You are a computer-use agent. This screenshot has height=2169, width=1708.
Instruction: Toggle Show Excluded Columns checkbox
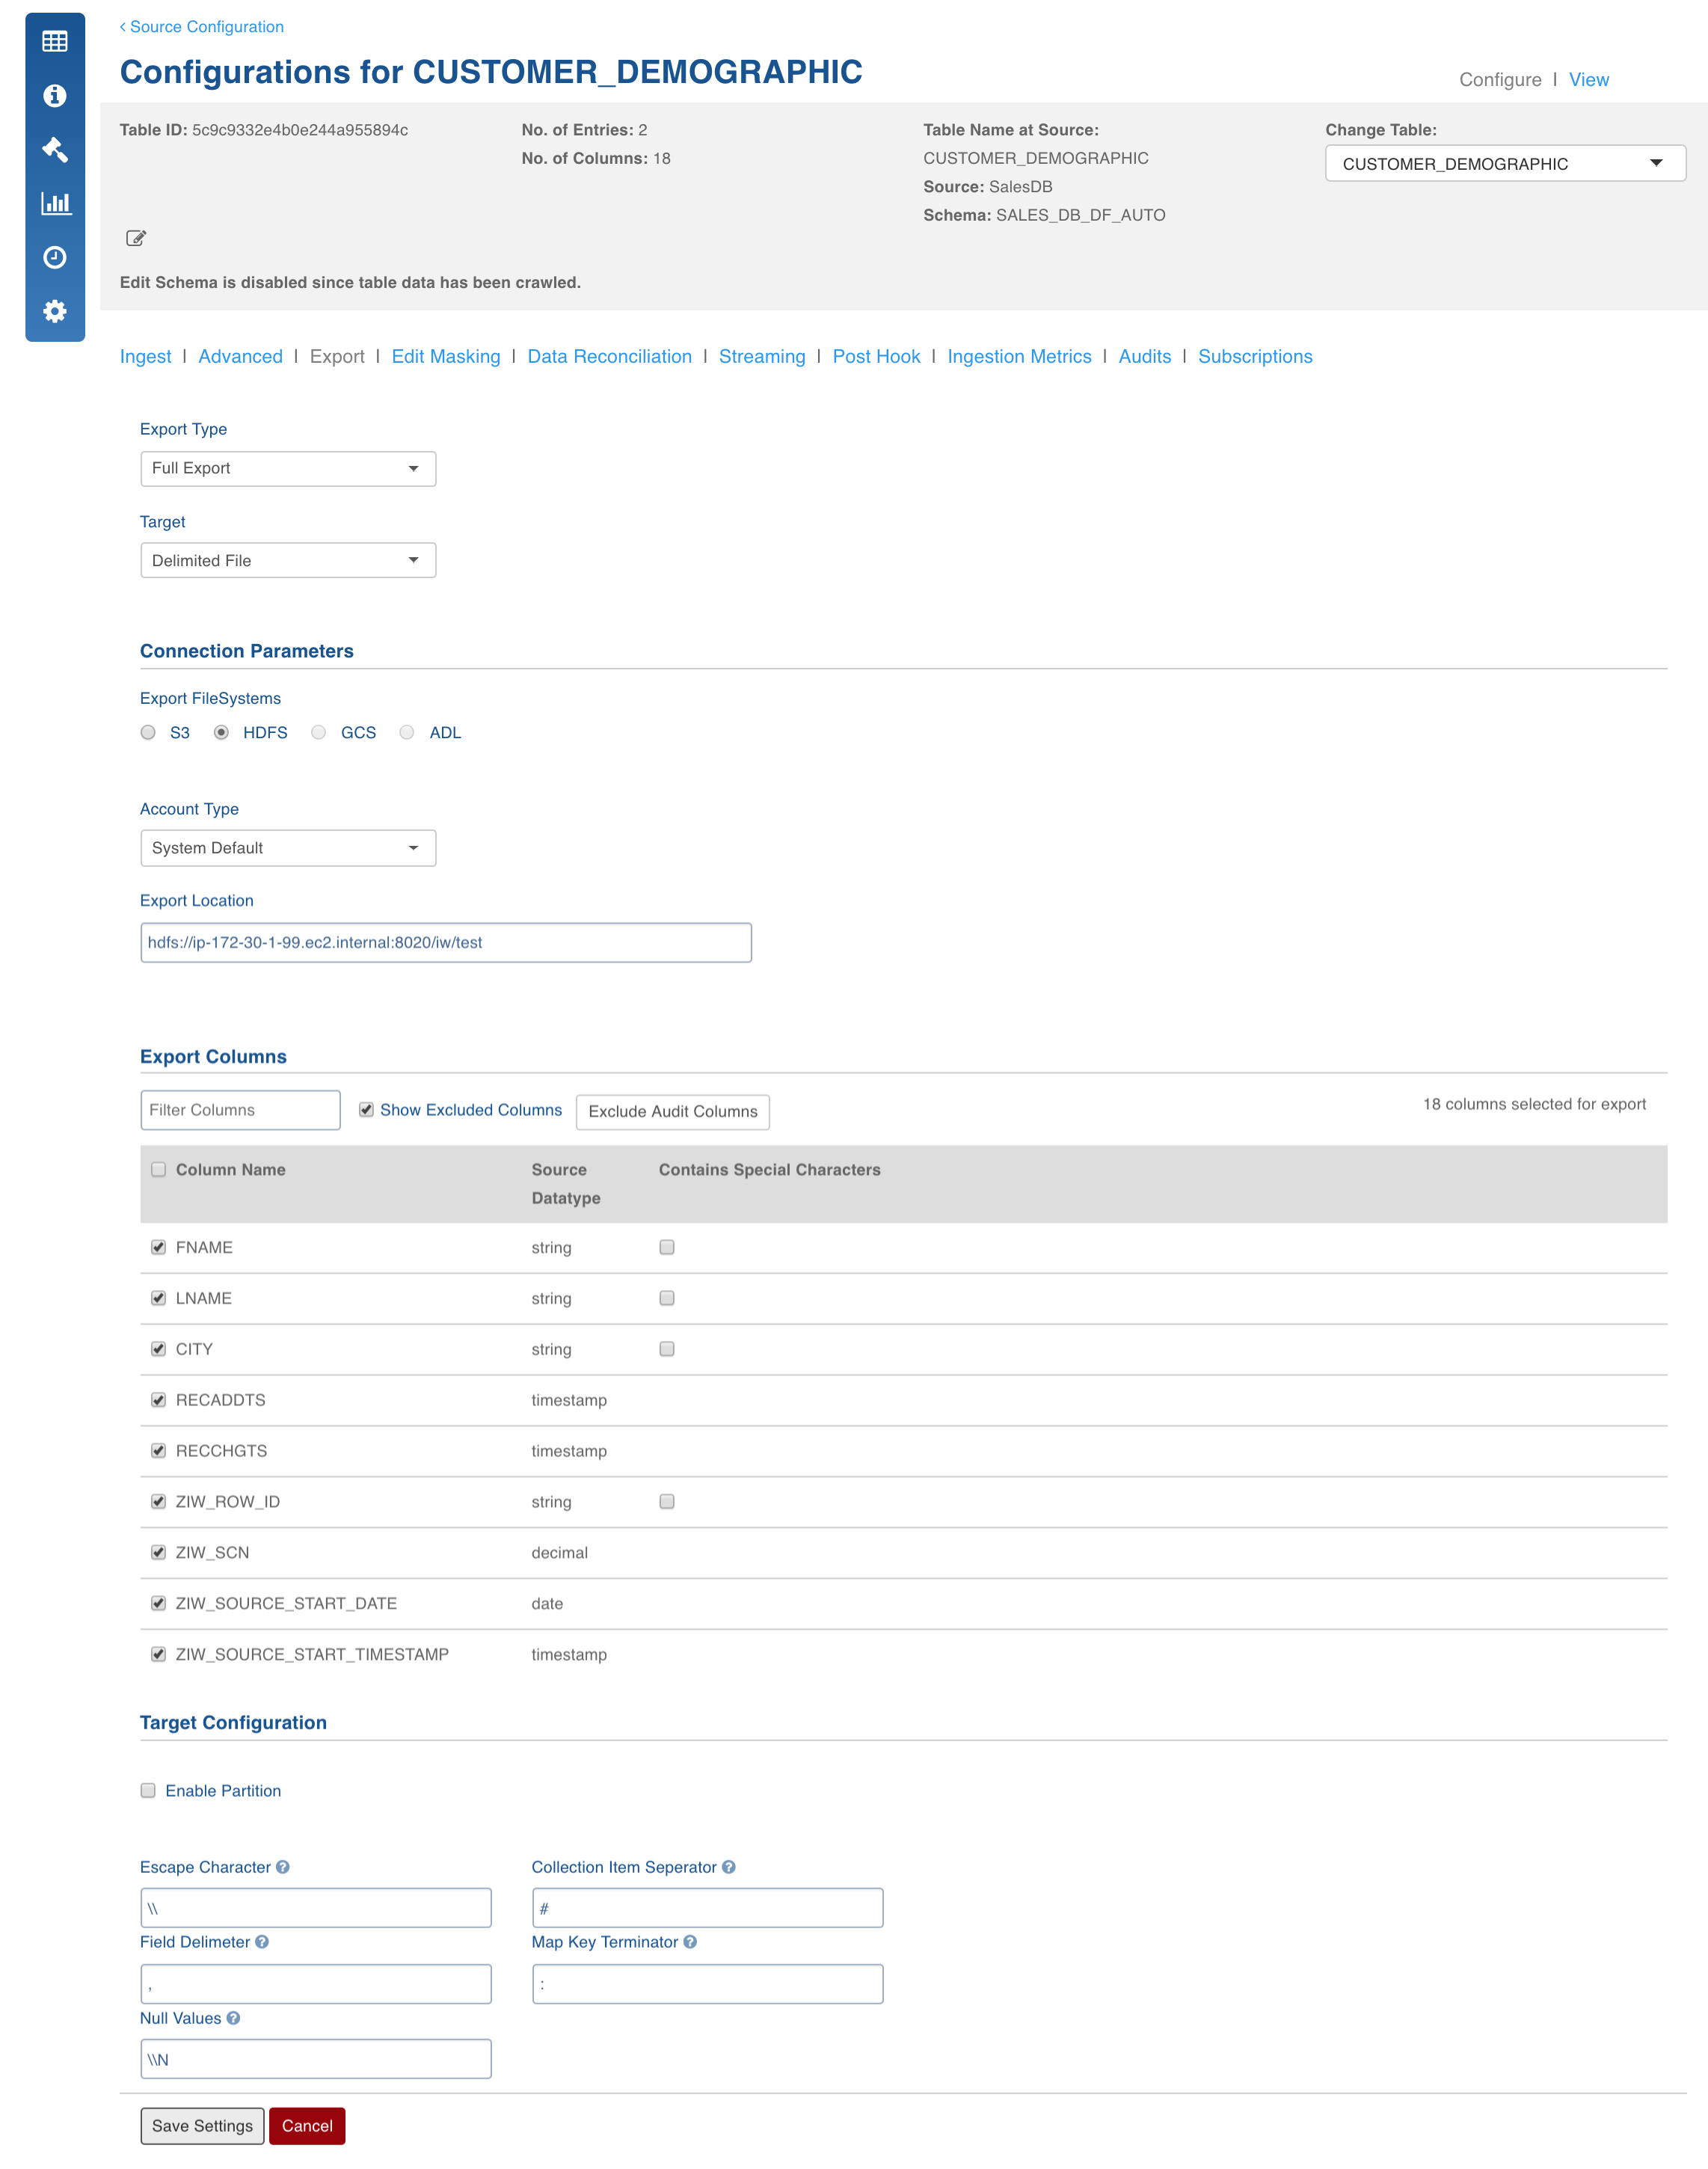[366, 1110]
